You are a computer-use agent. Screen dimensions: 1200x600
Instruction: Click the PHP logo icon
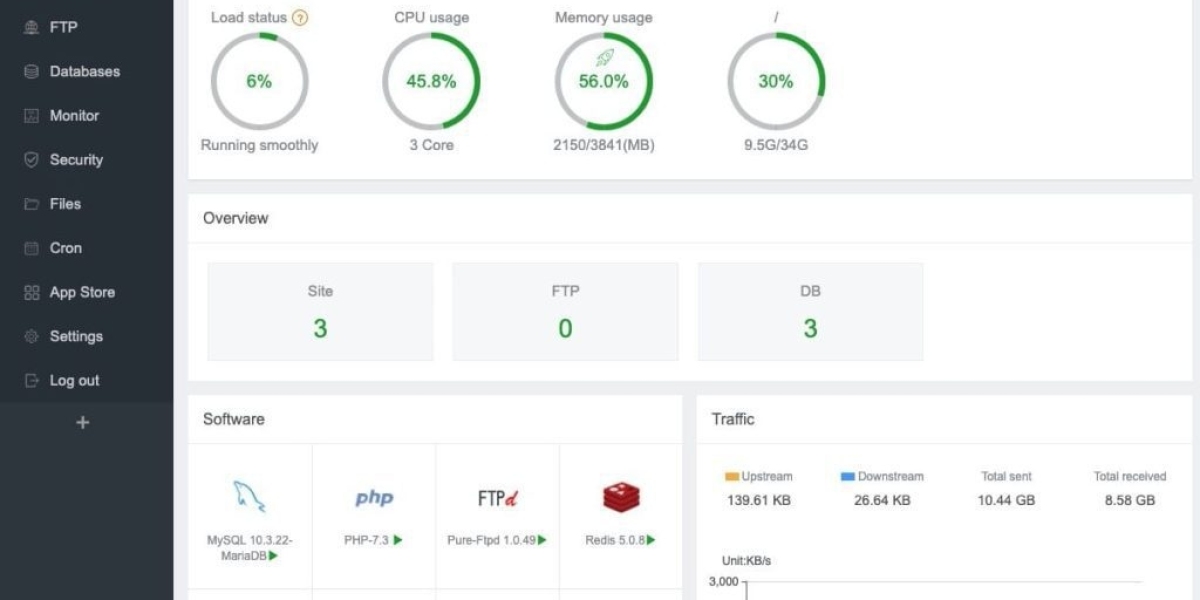click(374, 497)
